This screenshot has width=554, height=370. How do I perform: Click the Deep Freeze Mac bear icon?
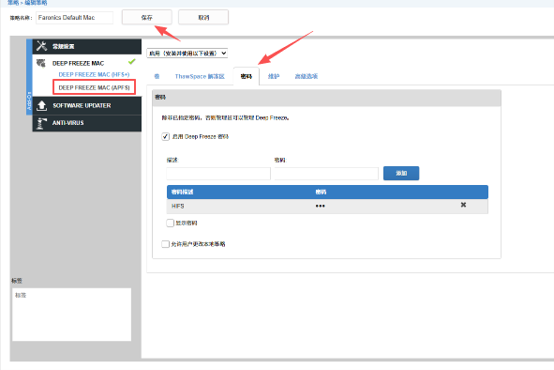[x=41, y=63]
